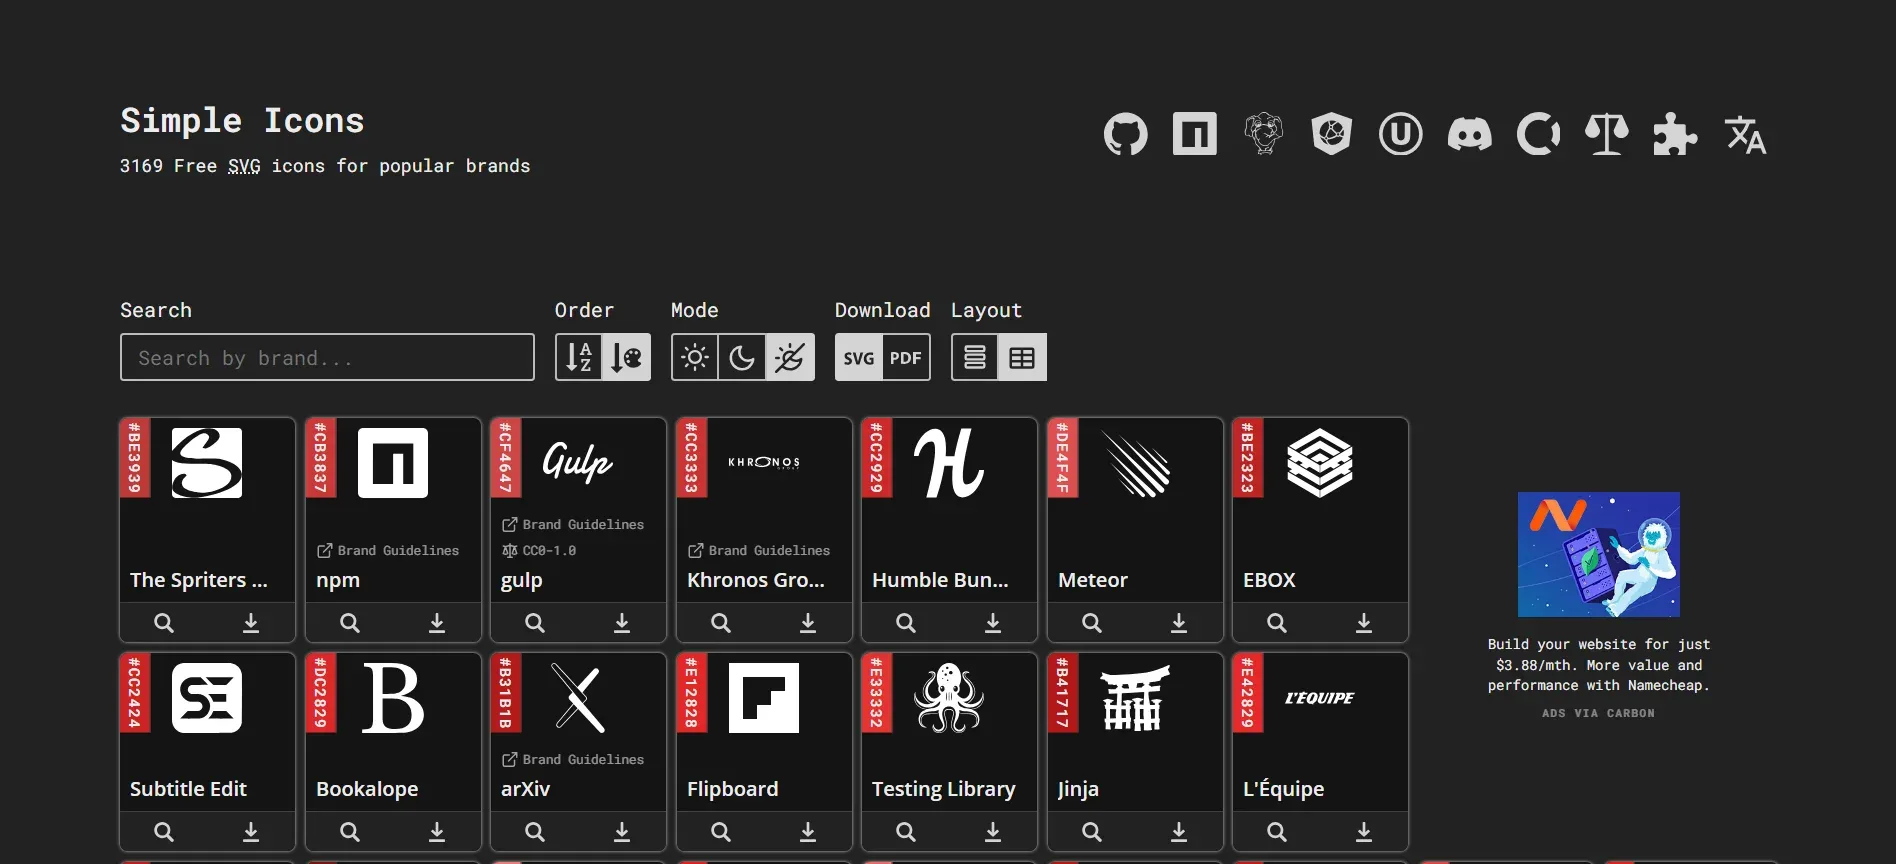Download the Khronos Group icon
The image size is (1896, 864).
click(808, 623)
